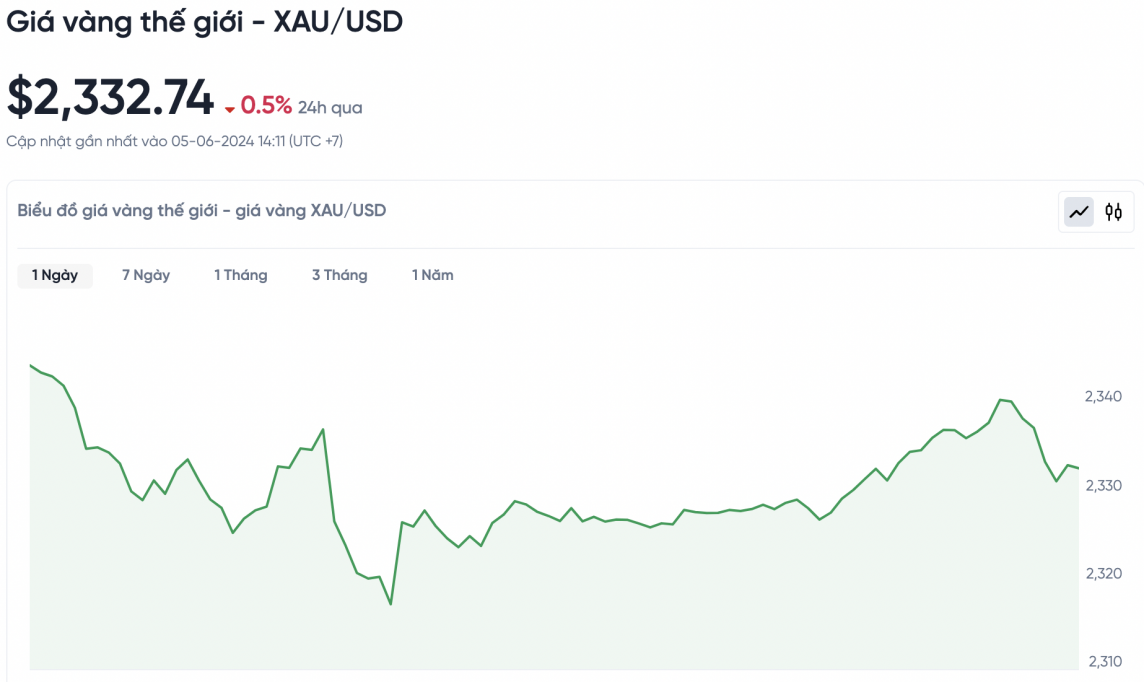Click the 0.5% change percentage
Image resolution: width=1144 pixels, height=682 pixels.
tap(266, 106)
